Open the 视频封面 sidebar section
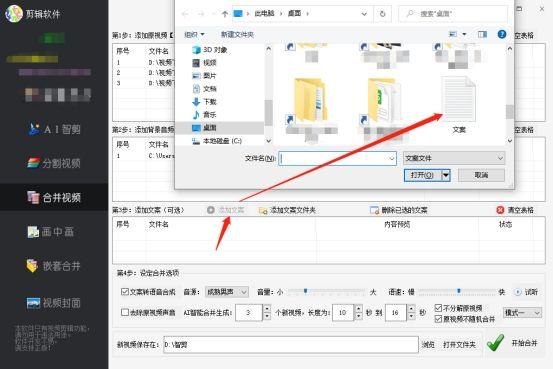This screenshot has height=369, width=553. click(54, 303)
